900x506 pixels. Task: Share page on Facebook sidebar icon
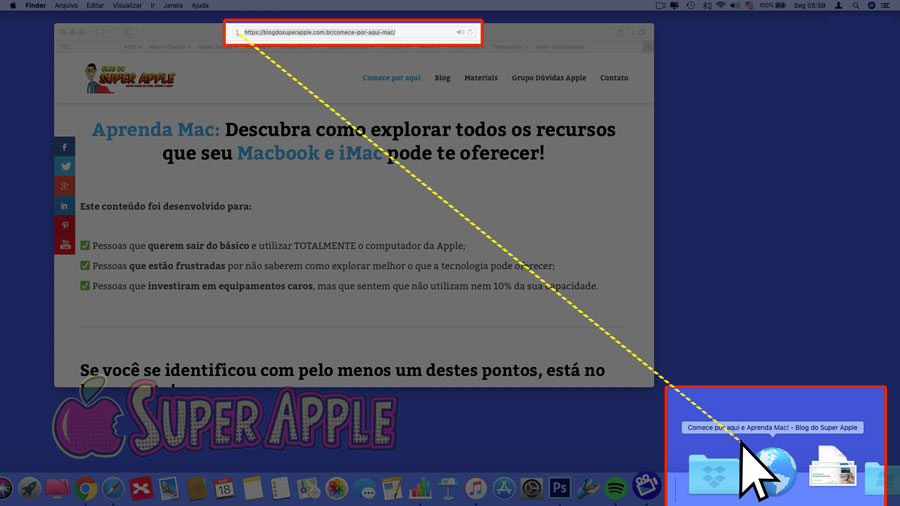tap(65, 147)
